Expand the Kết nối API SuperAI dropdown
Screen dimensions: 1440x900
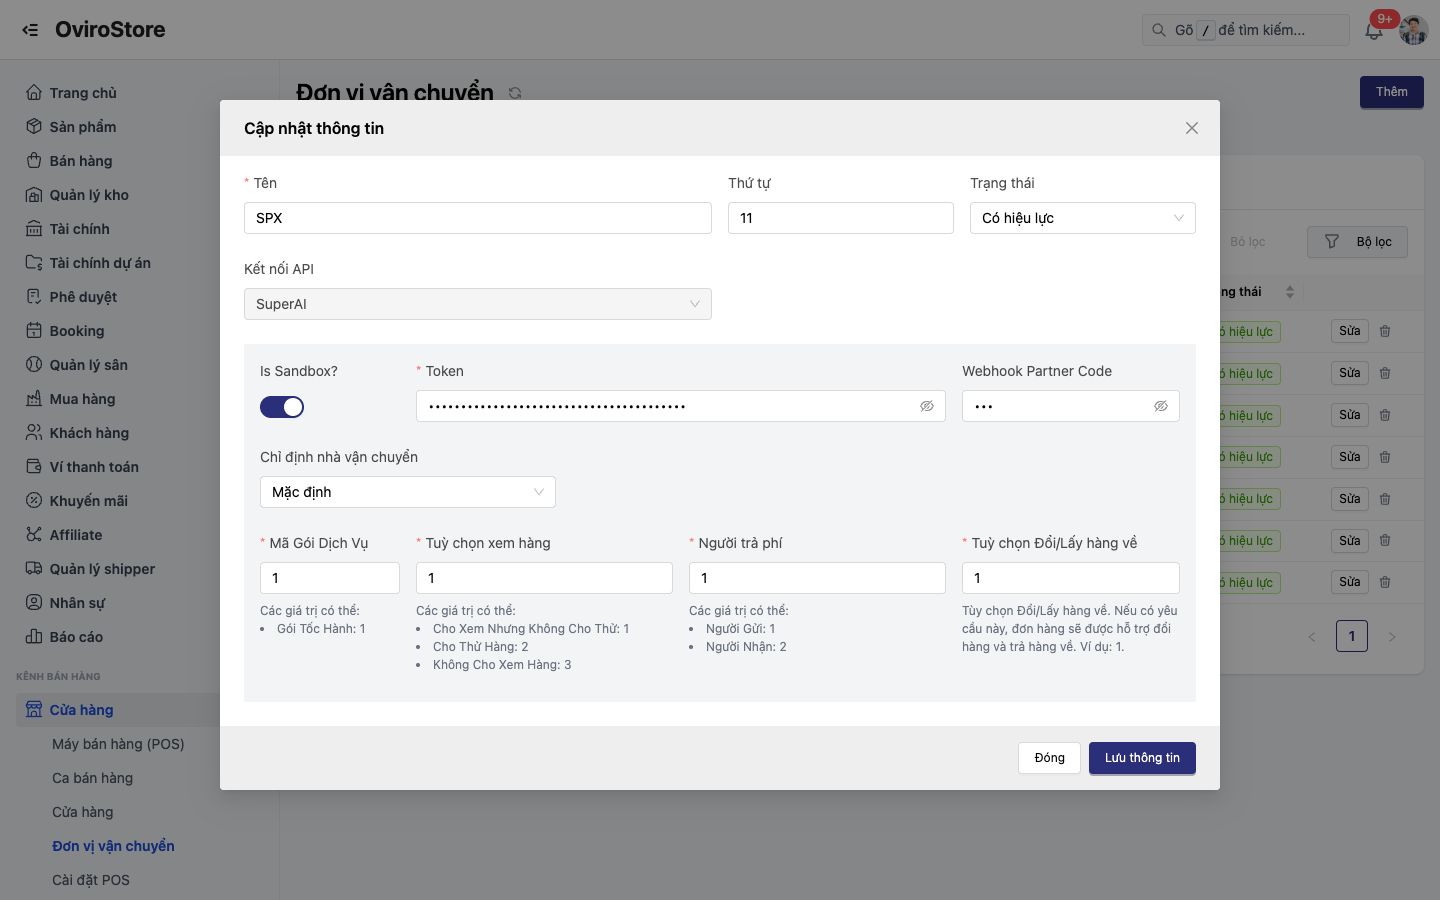pyautogui.click(x=478, y=304)
